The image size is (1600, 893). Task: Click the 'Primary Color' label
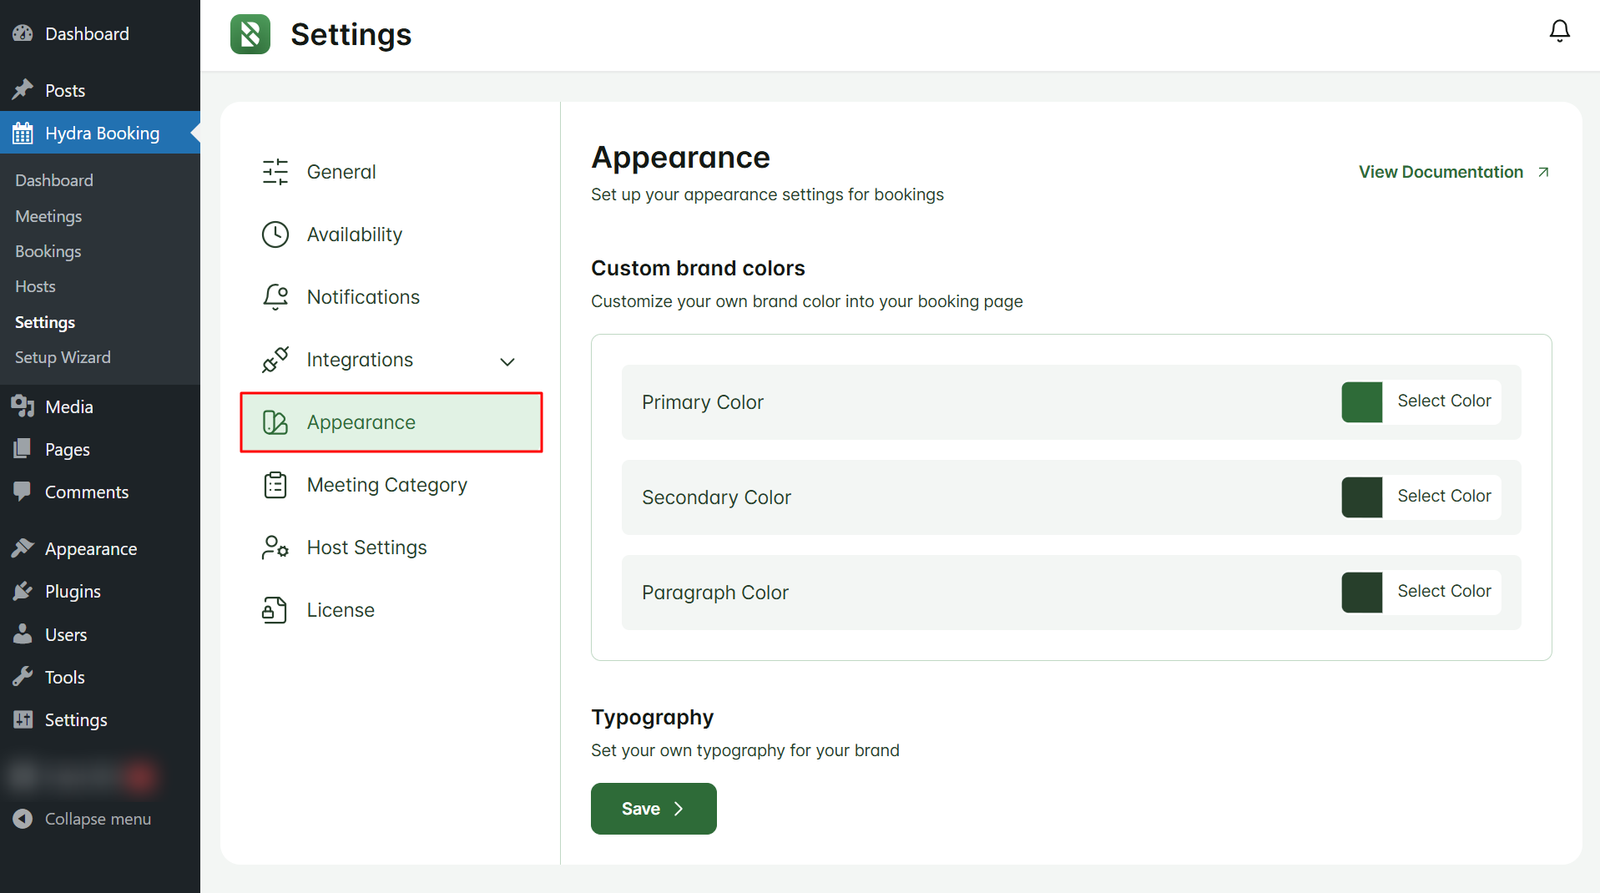click(702, 402)
